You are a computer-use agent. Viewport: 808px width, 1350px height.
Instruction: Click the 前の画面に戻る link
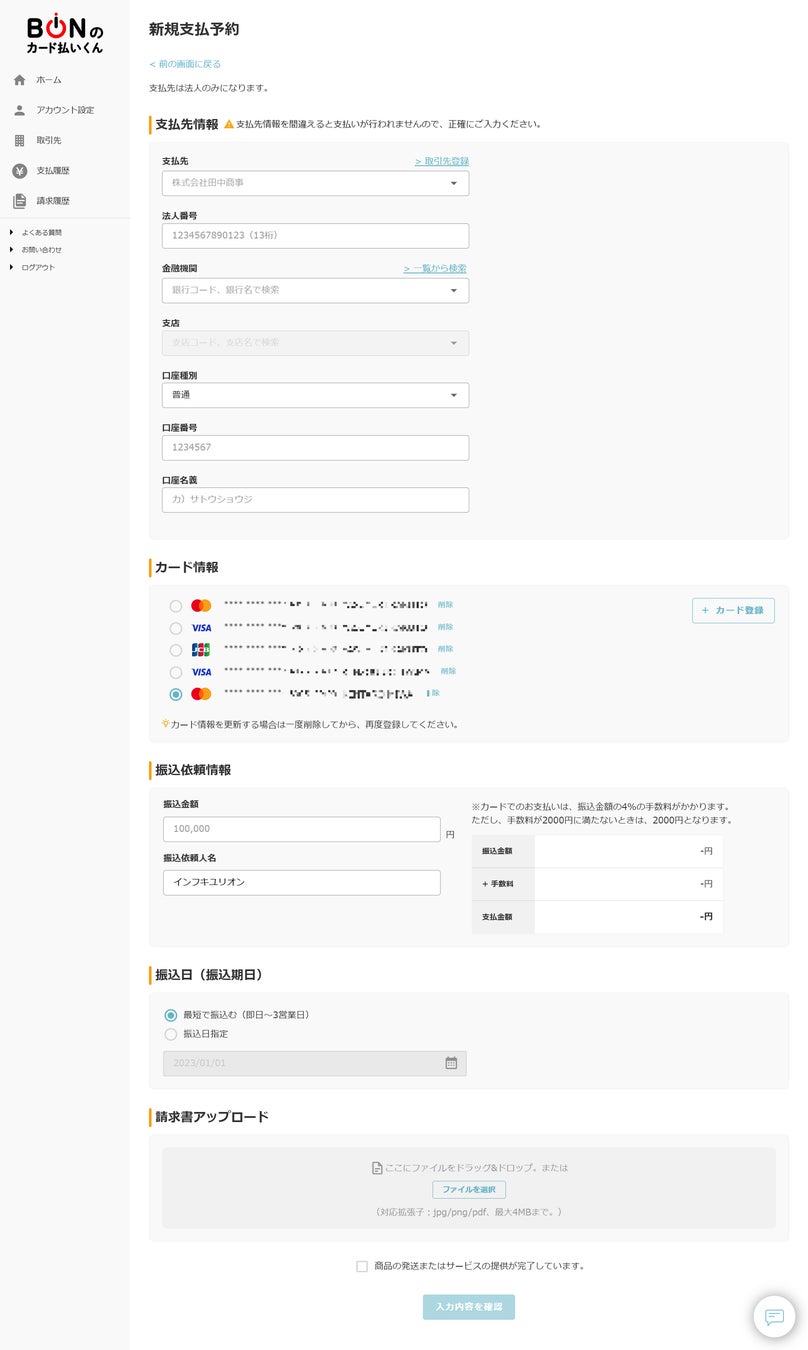tap(185, 64)
